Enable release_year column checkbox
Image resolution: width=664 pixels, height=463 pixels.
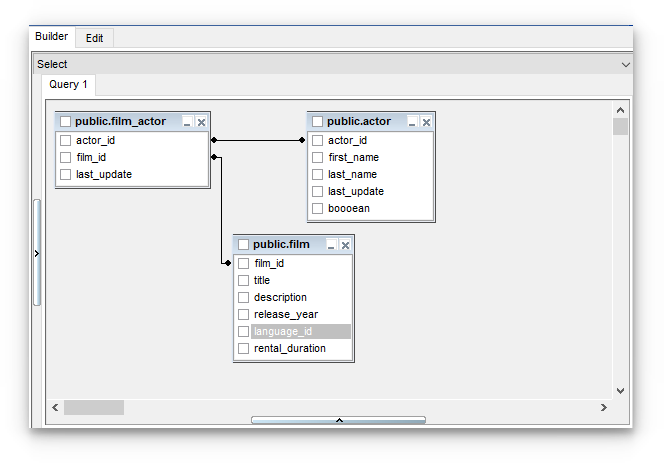click(x=243, y=314)
